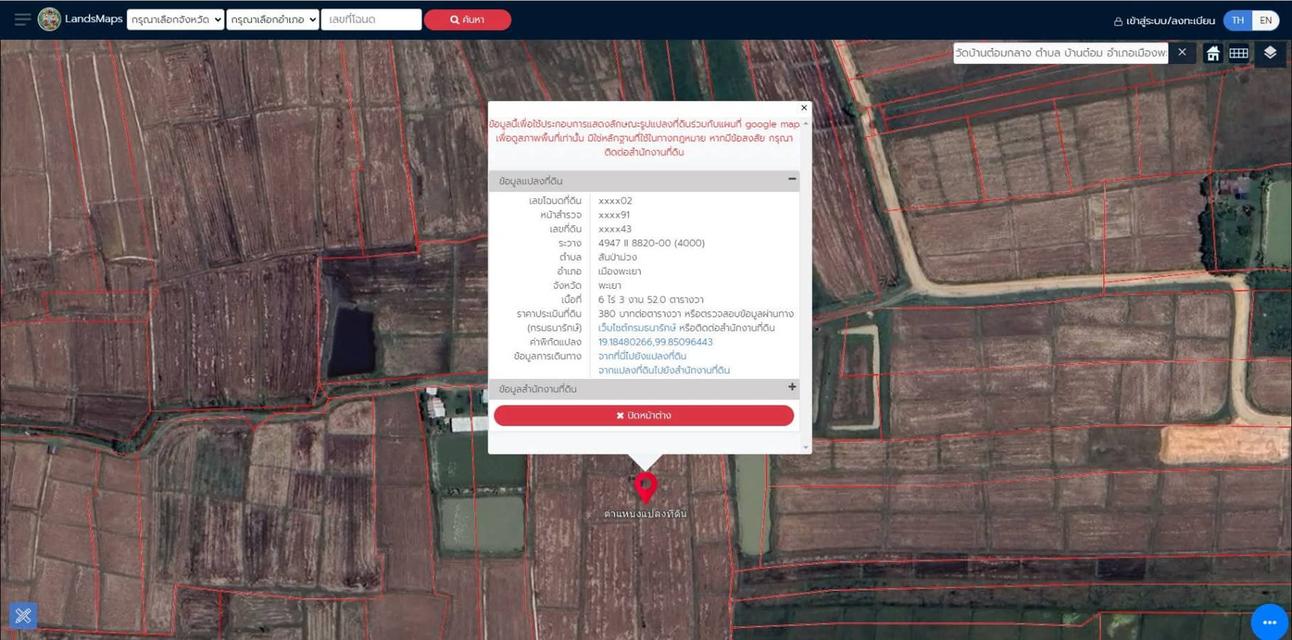Screen dimensions: 1292x640
Task: Open the province selection dropdown
Action: 175,20
